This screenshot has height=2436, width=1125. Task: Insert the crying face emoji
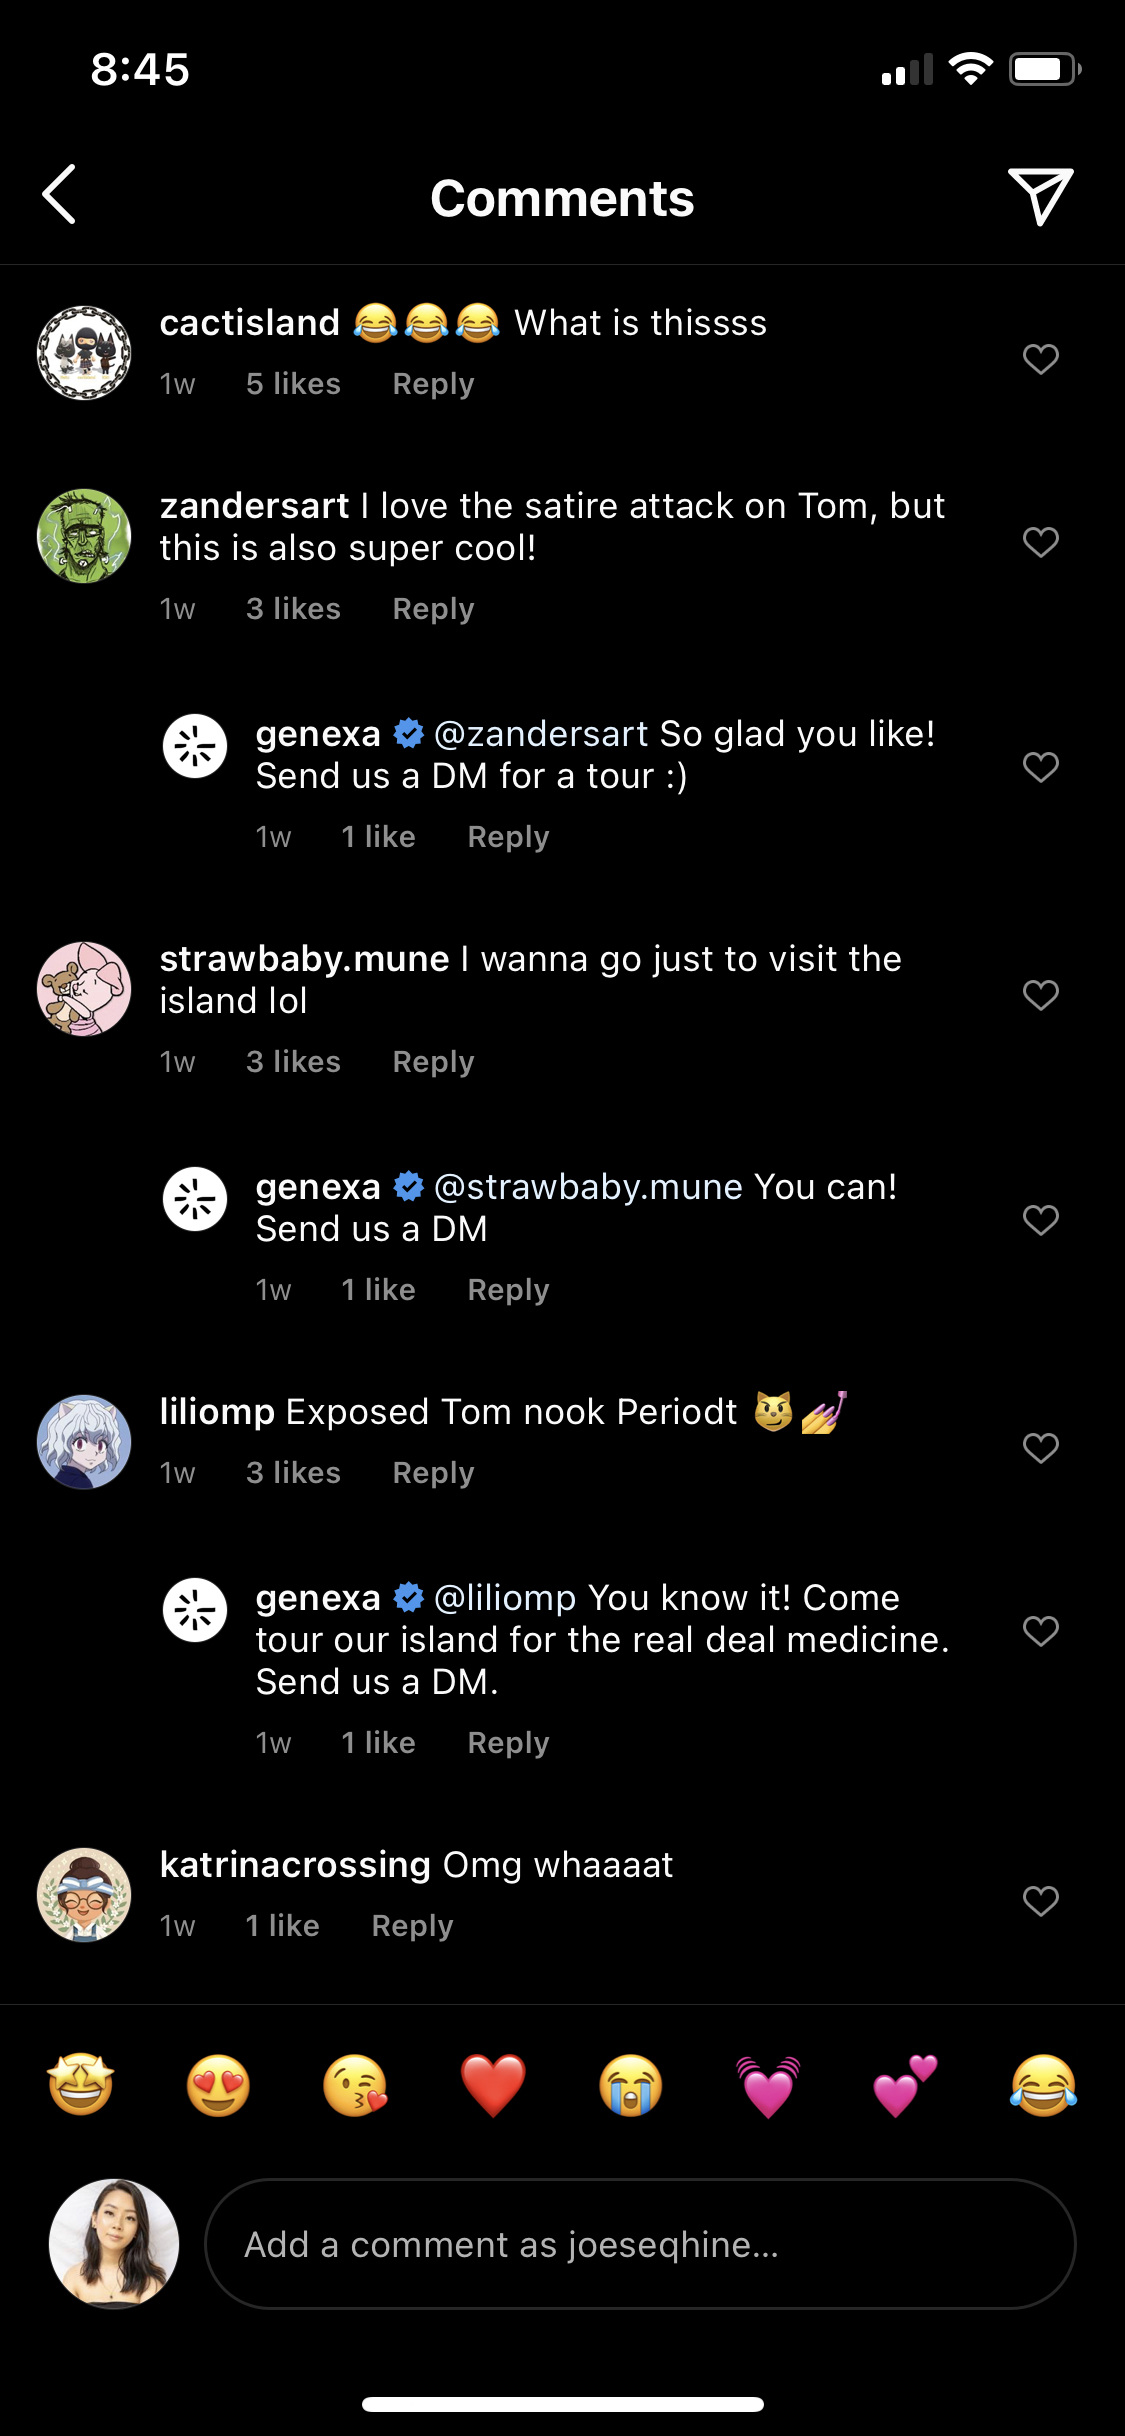tap(631, 2085)
